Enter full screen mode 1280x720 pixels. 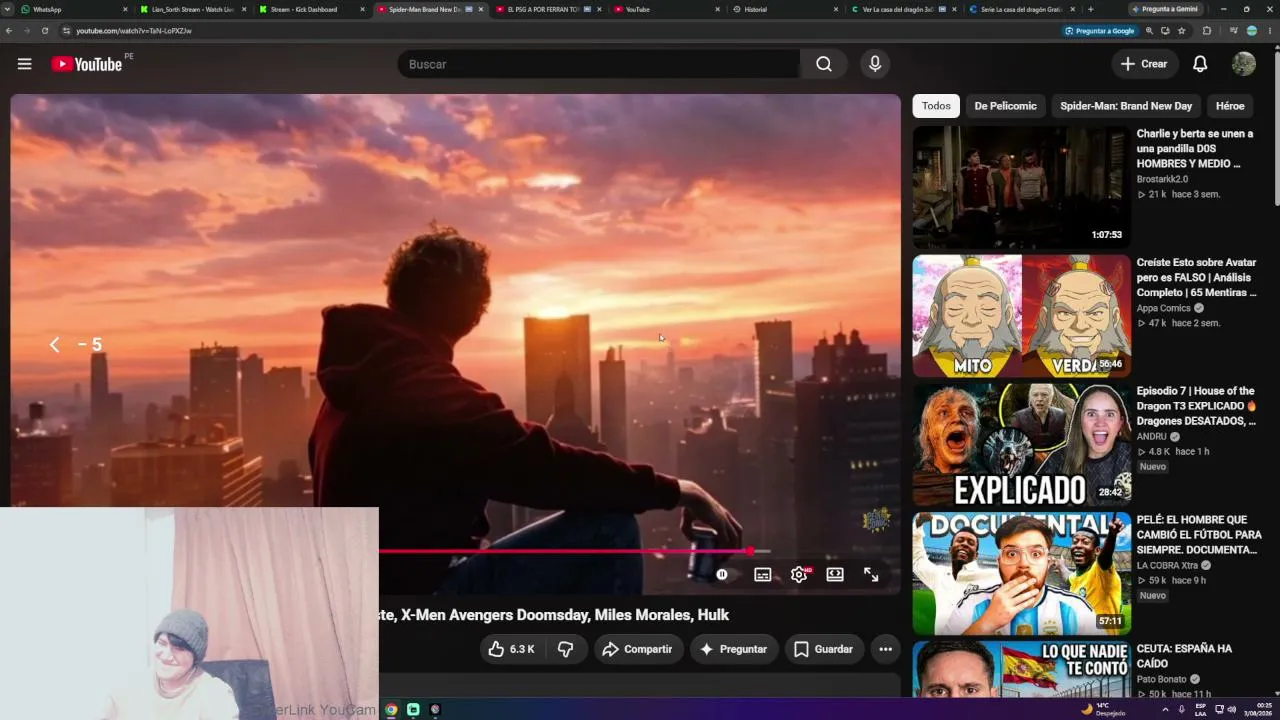click(x=871, y=575)
